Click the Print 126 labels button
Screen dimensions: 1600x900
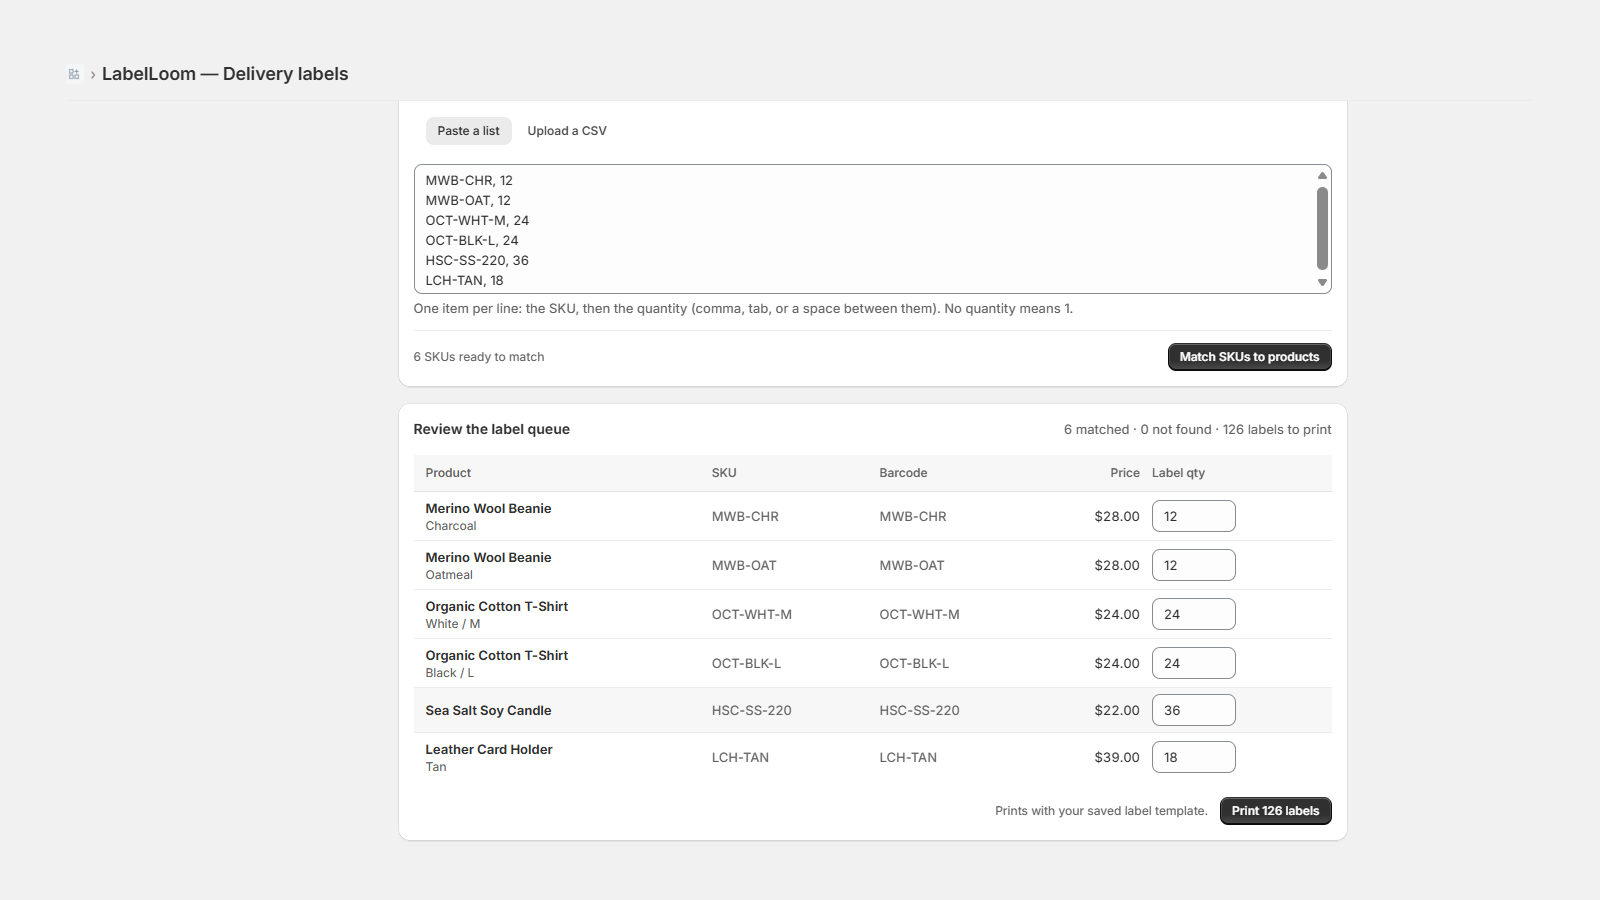point(1275,811)
